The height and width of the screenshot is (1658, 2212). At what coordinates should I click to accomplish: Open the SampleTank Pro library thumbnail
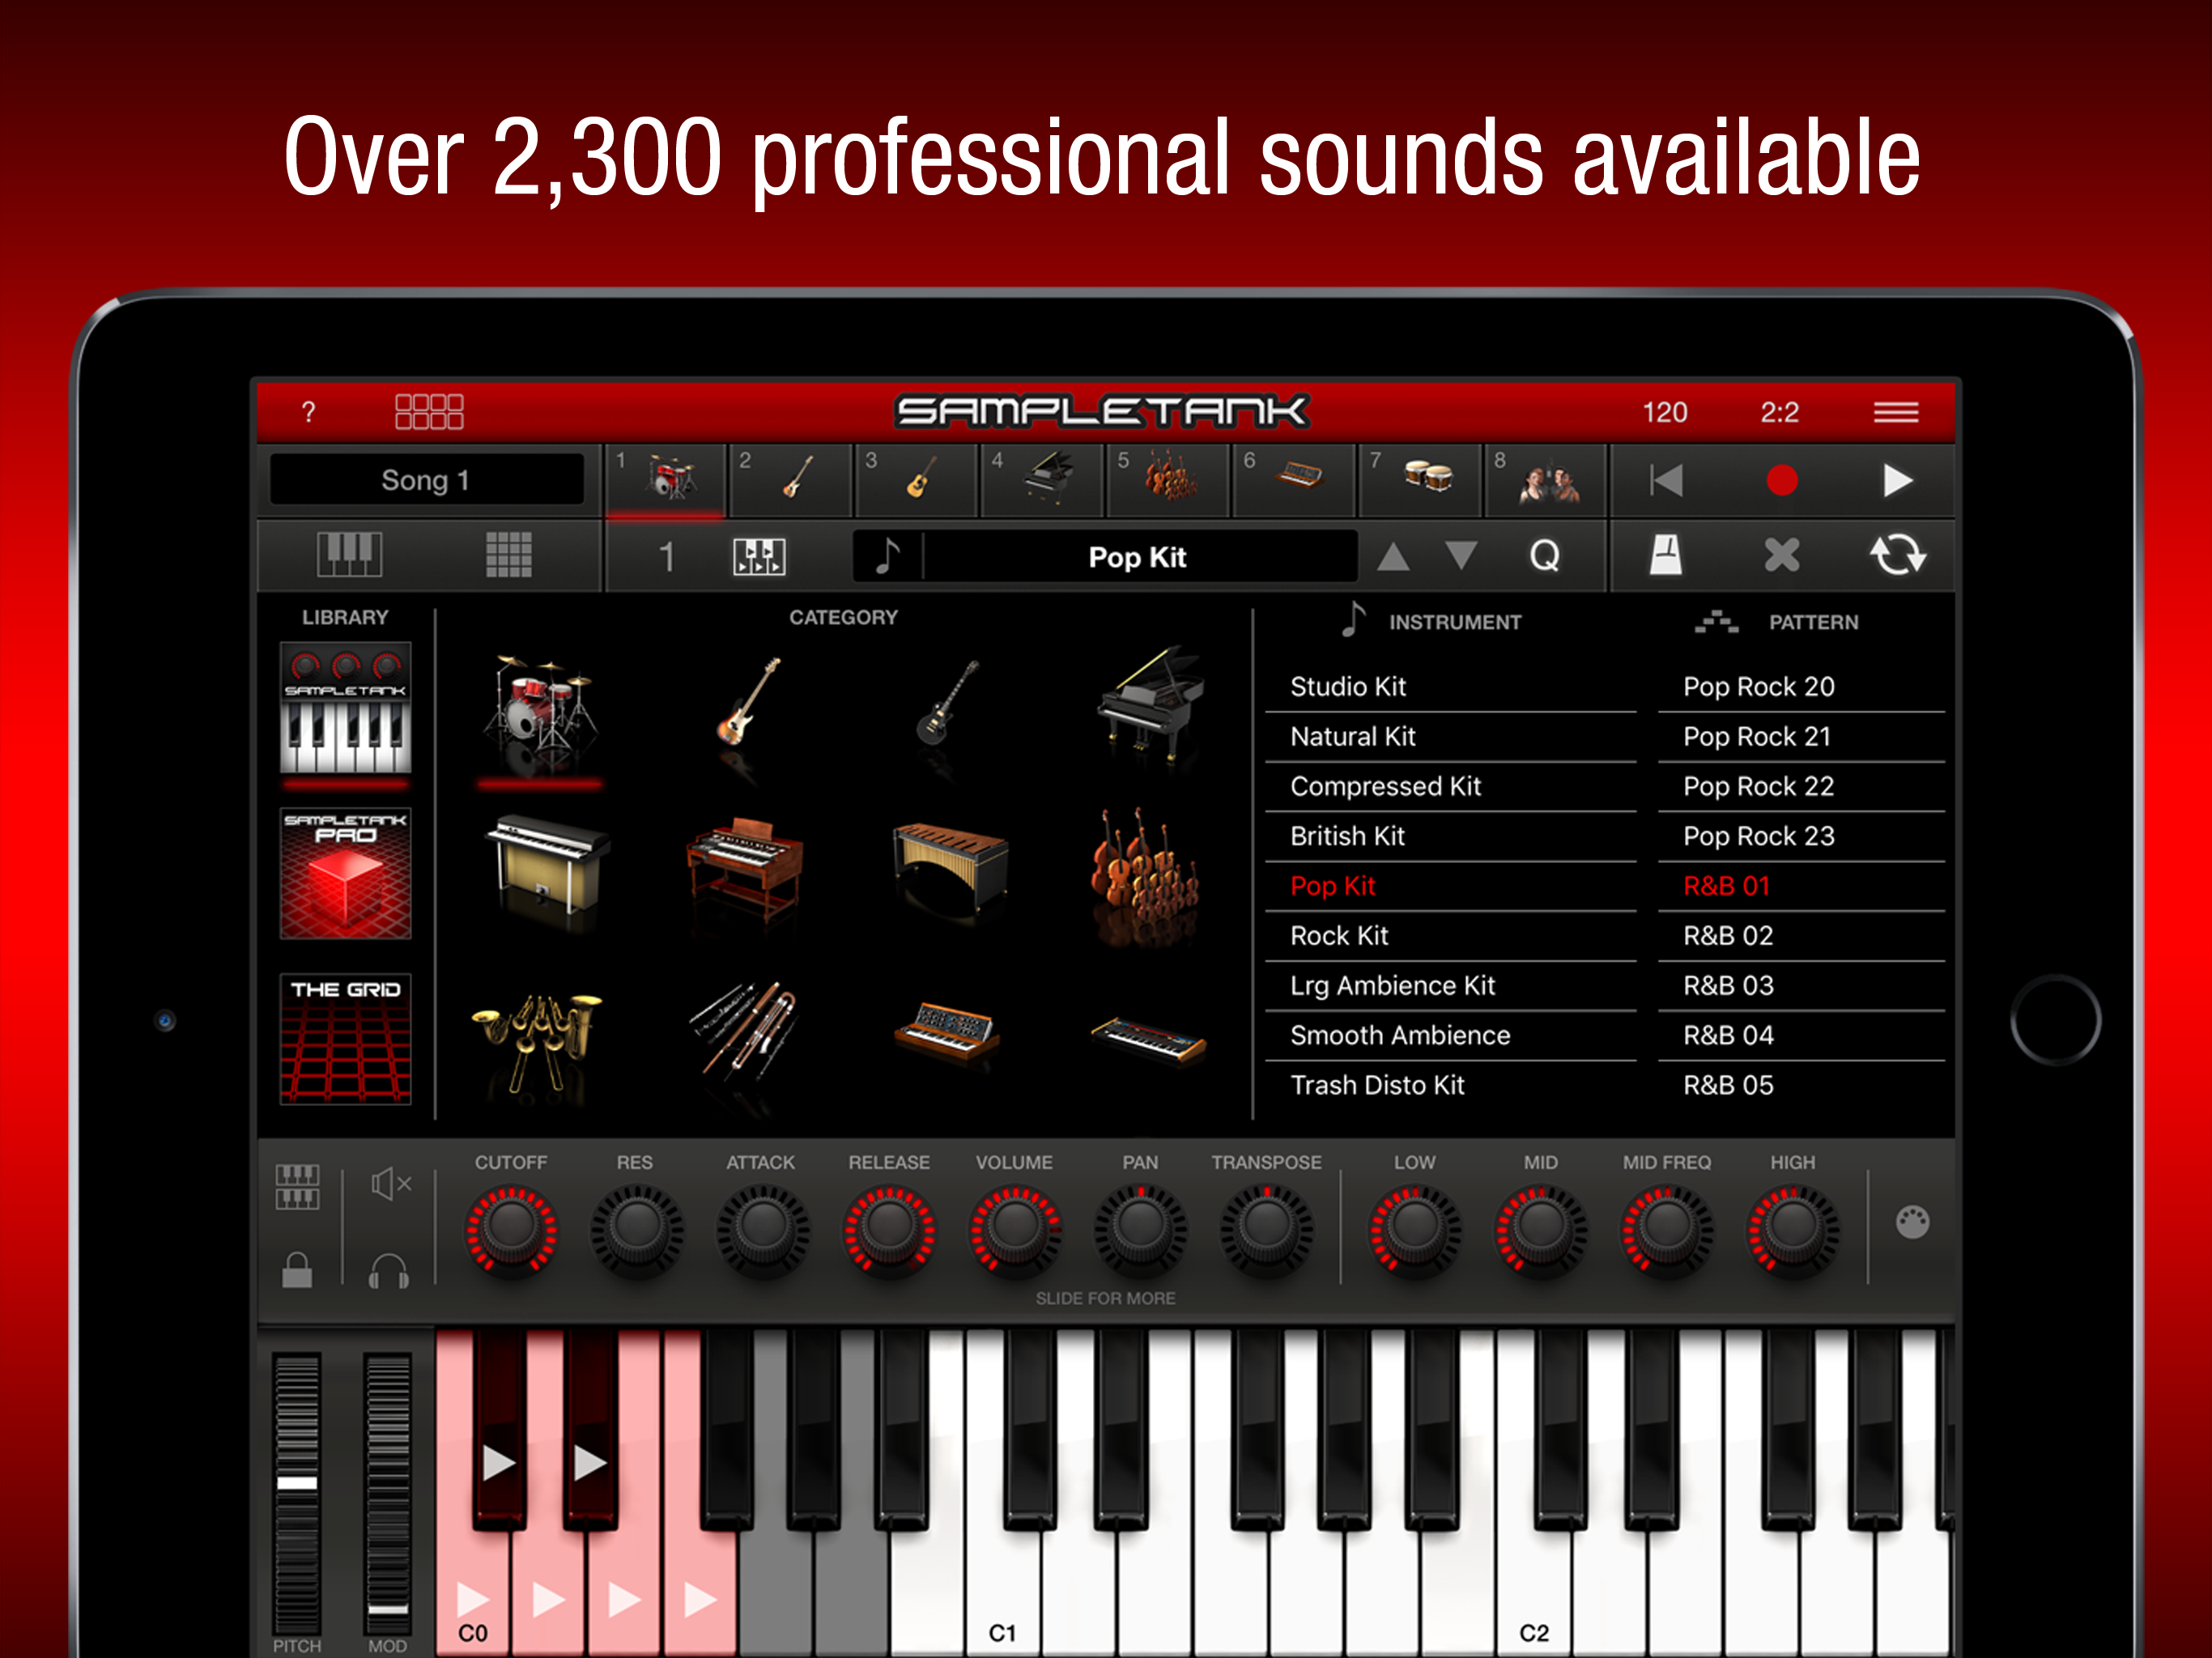click(345, 874)
